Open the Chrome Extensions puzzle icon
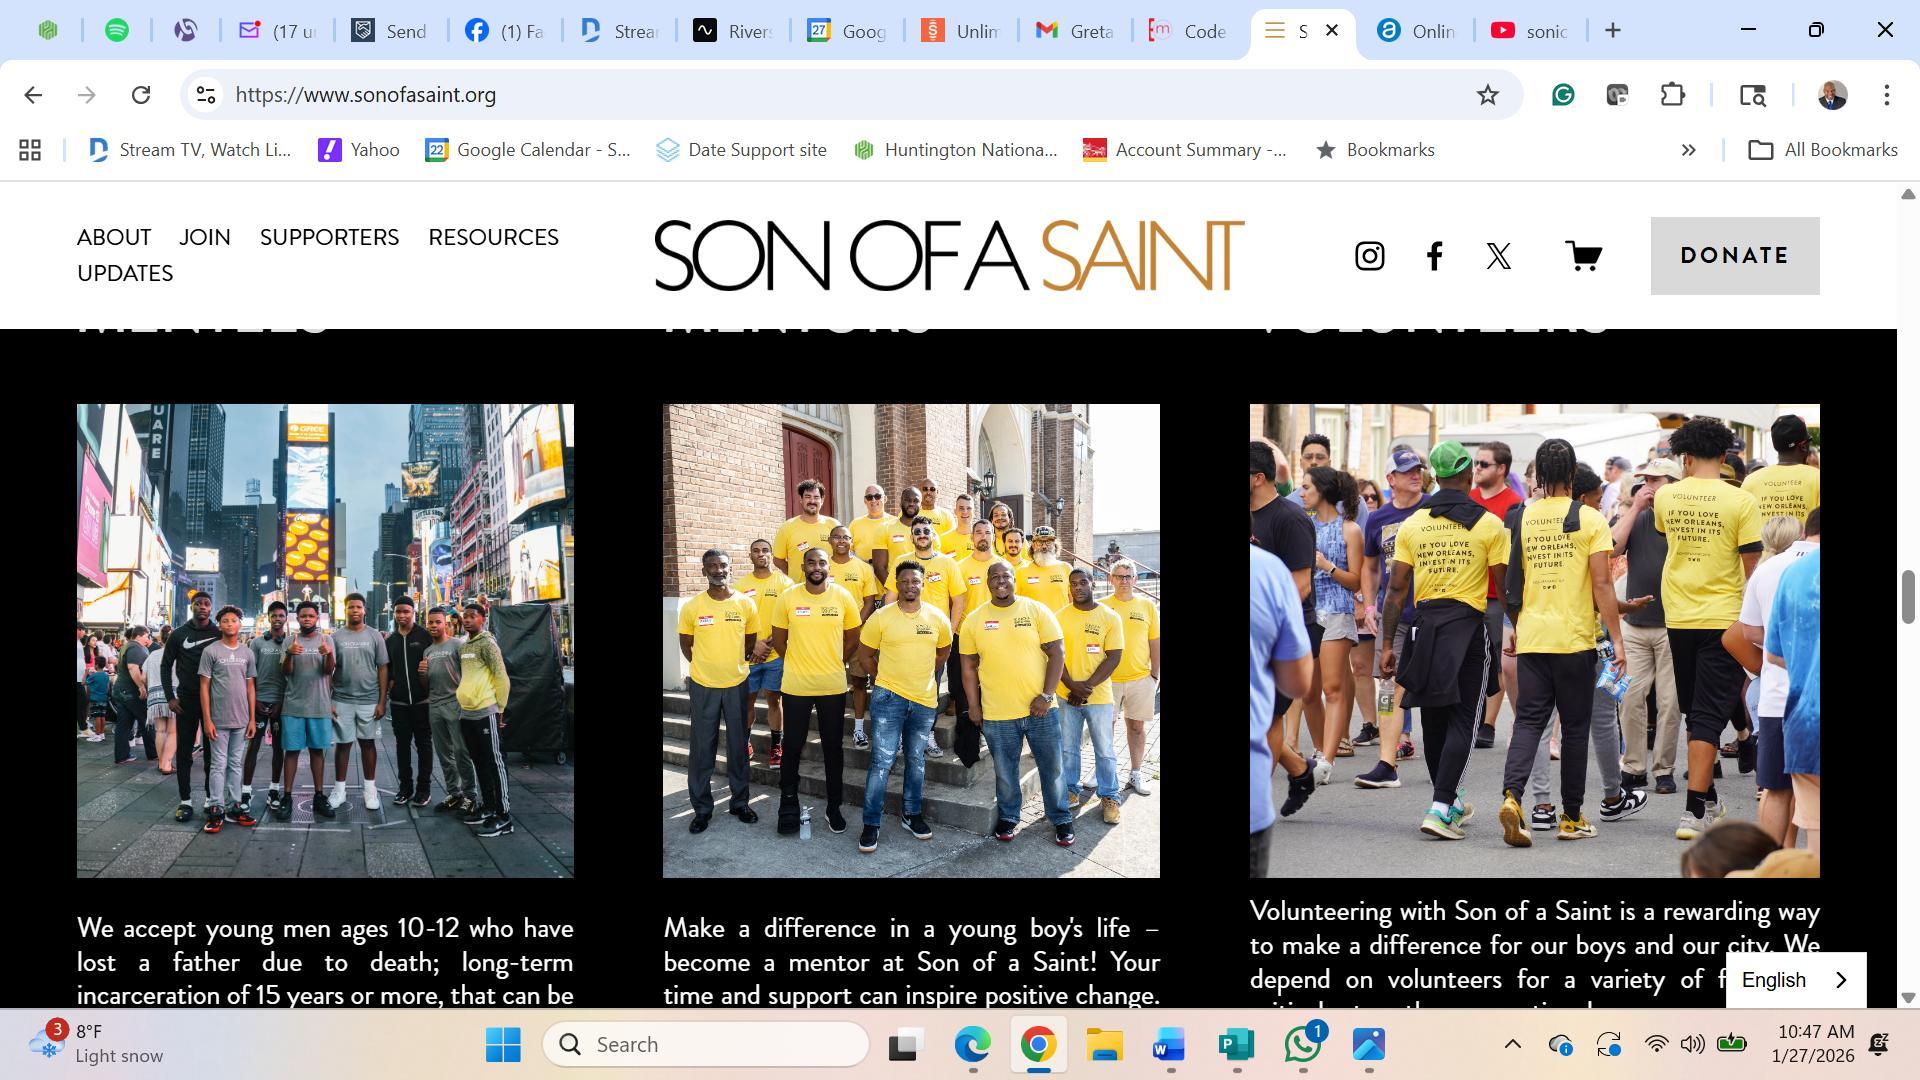Image resolution: width=1920 pixels, height=1080 pixels. [1673, 95]
